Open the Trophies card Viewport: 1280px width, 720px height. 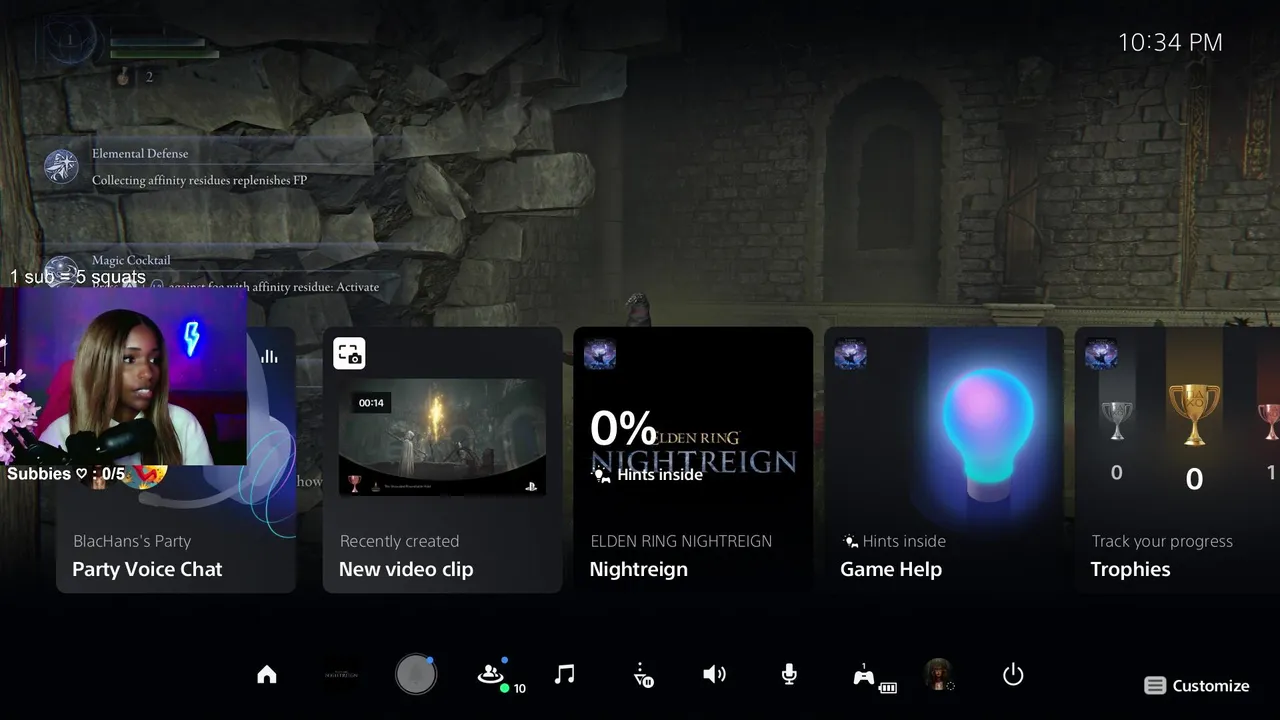tap(1178, 460)
